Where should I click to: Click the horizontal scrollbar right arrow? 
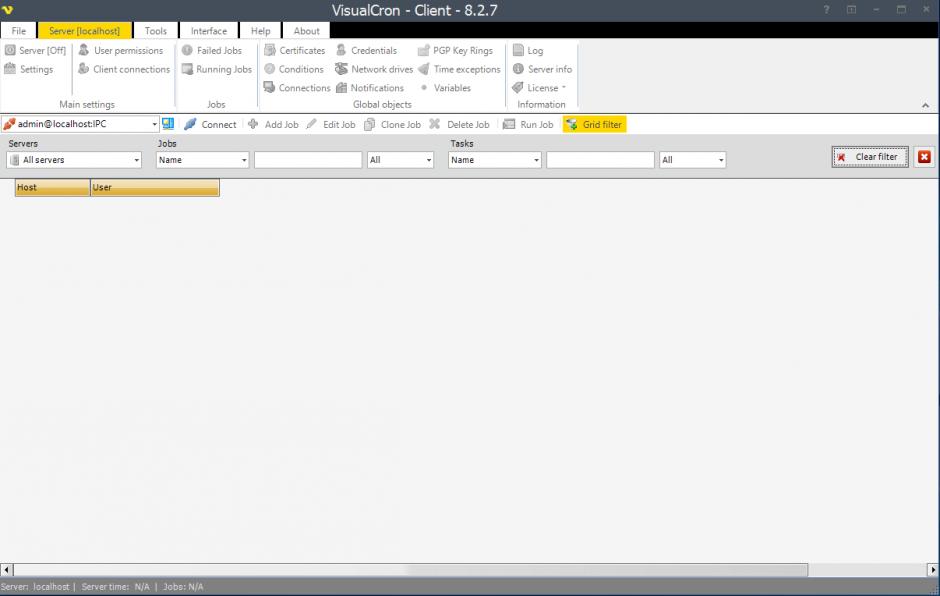click(933, 570)
